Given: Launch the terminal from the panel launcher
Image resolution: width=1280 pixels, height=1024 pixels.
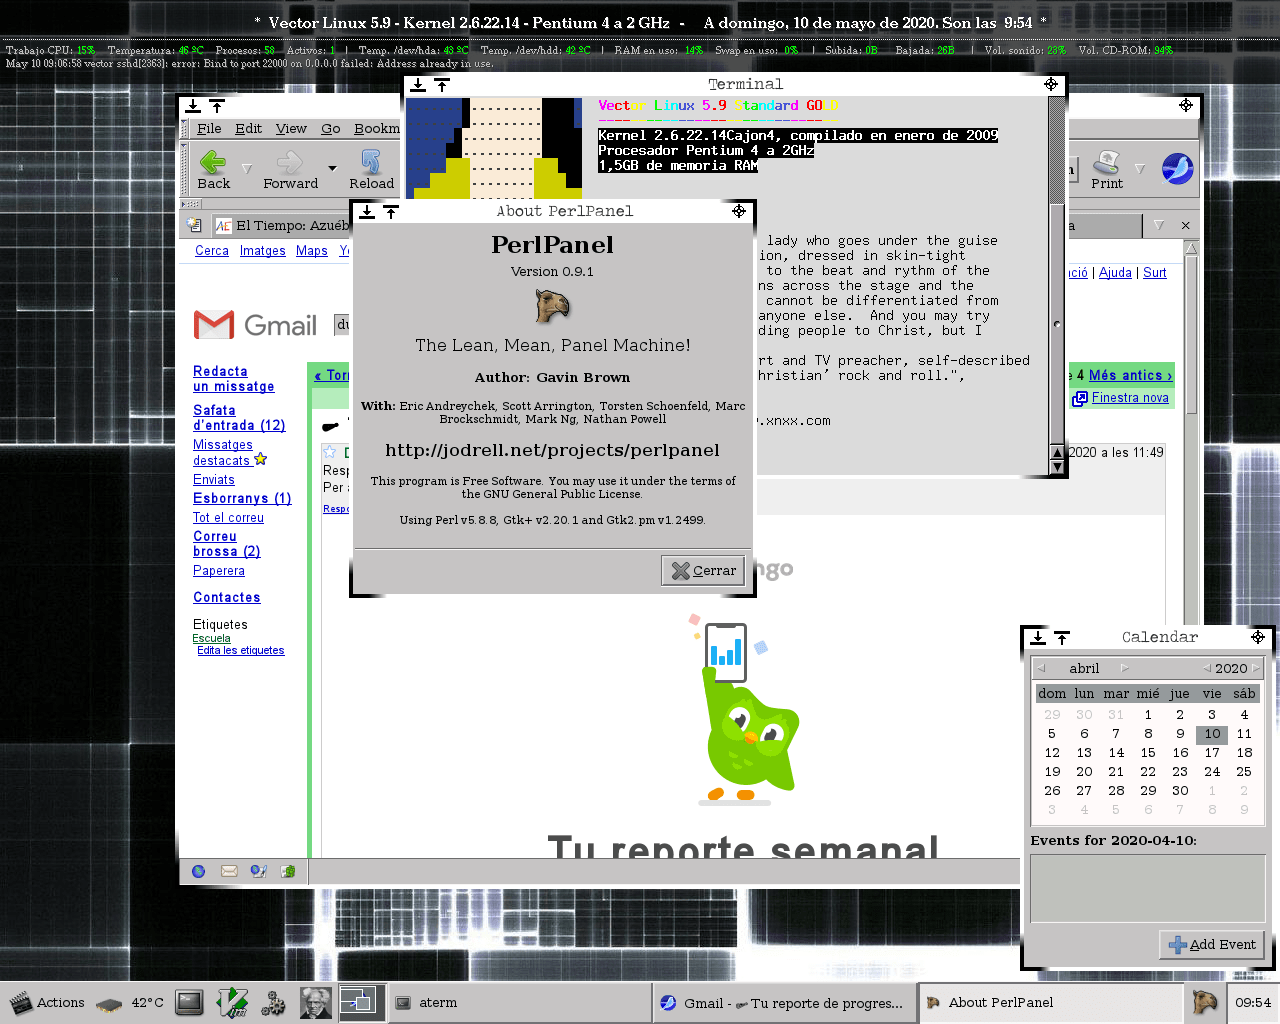Looking at the screenshot, I should pos(189,1002).
